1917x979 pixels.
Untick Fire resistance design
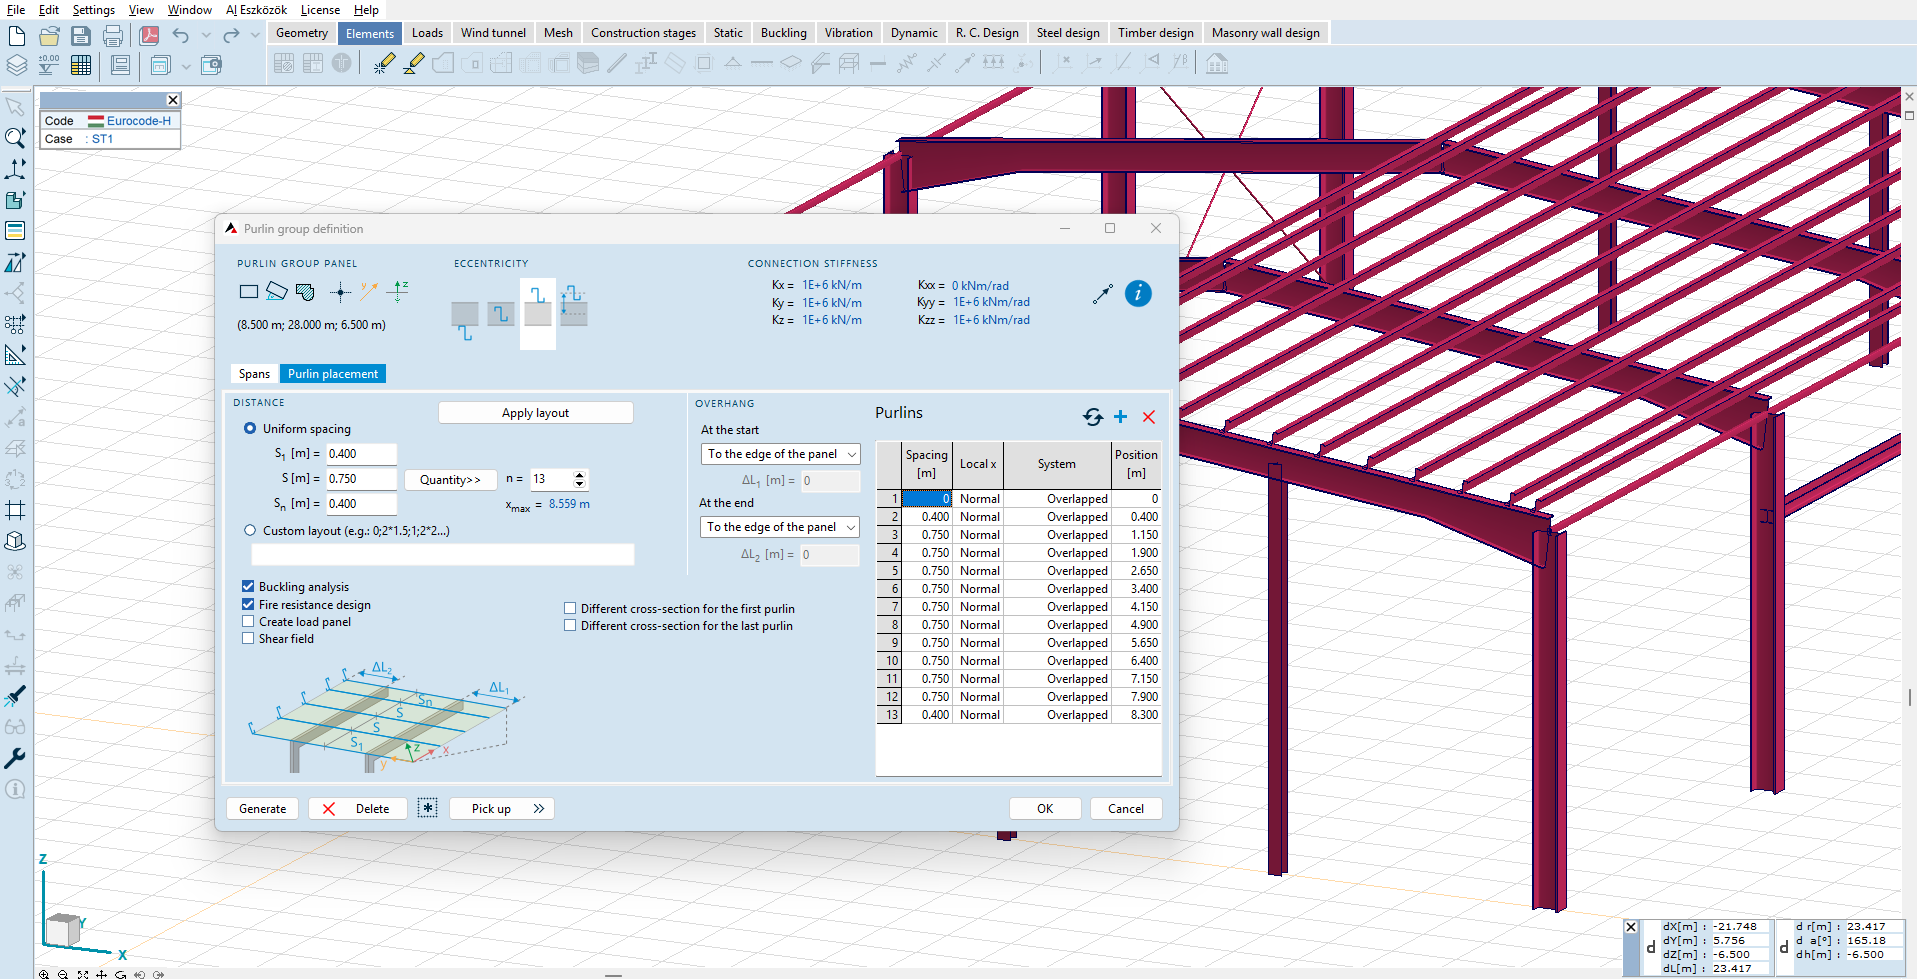(x=248, y=604)
